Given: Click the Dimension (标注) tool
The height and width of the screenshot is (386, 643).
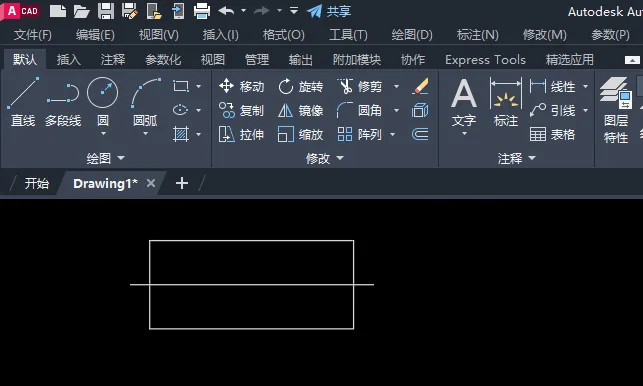Looking at the screenshot, I should pos(506,102).
